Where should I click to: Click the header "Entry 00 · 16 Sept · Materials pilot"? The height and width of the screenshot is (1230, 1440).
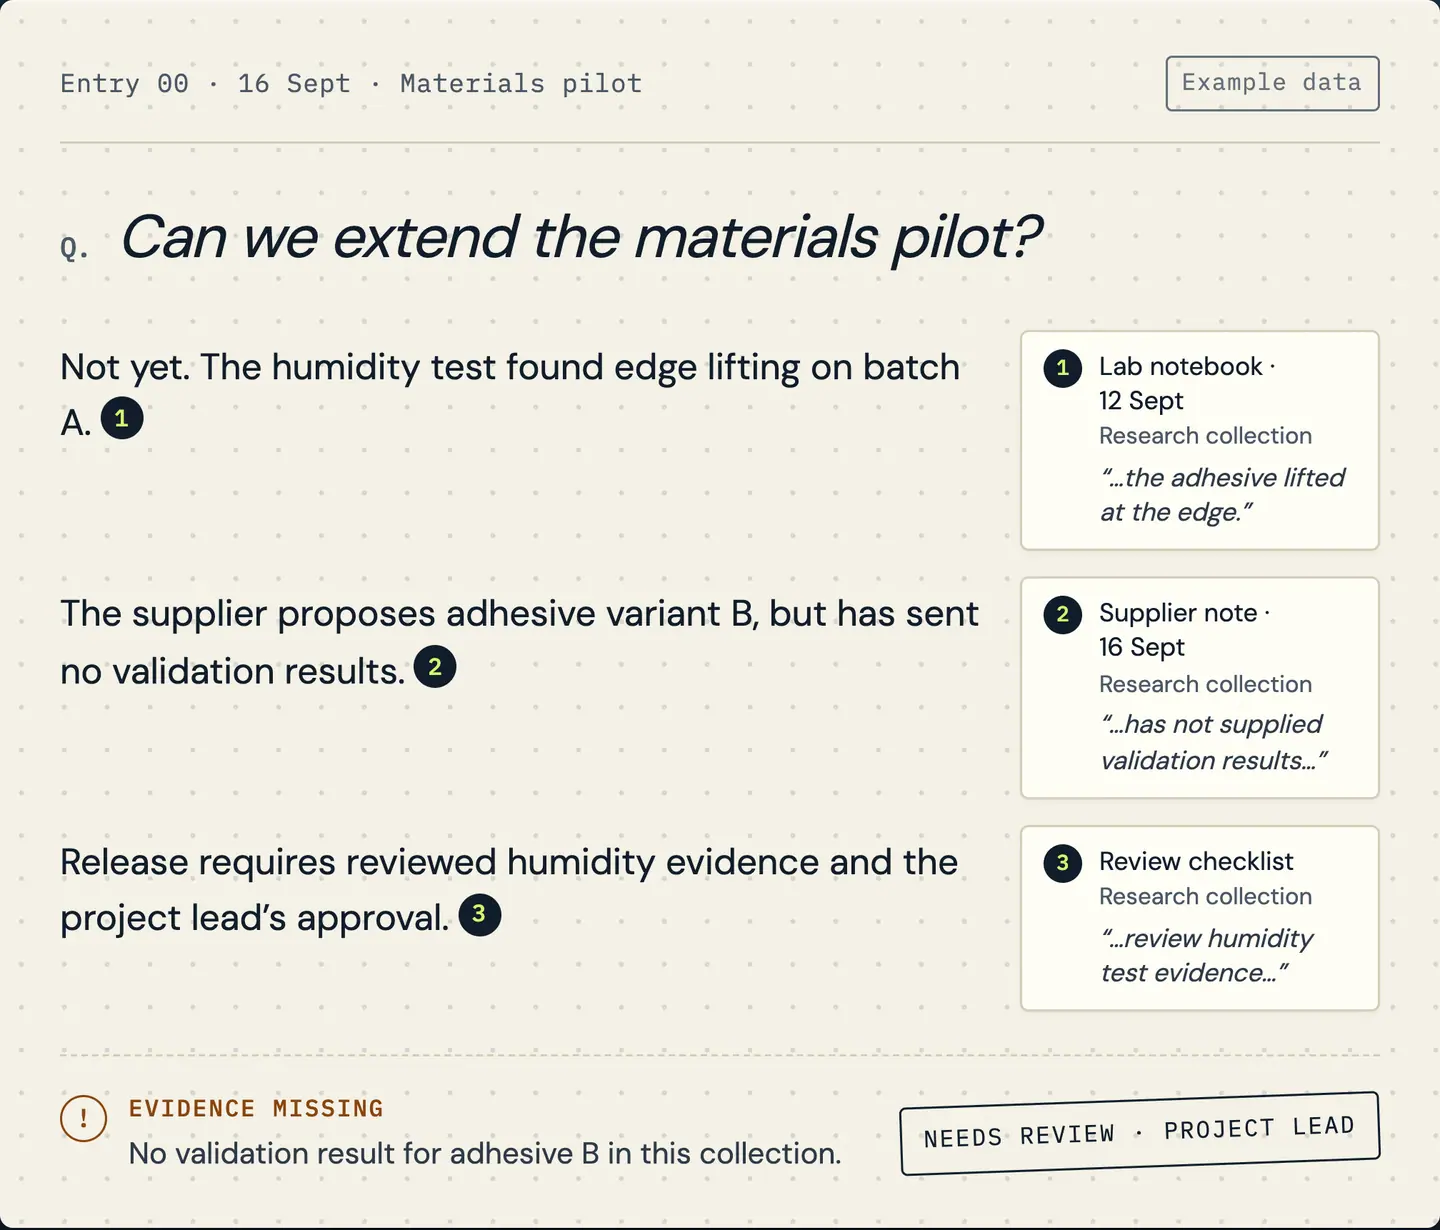(x=351, y=83)
